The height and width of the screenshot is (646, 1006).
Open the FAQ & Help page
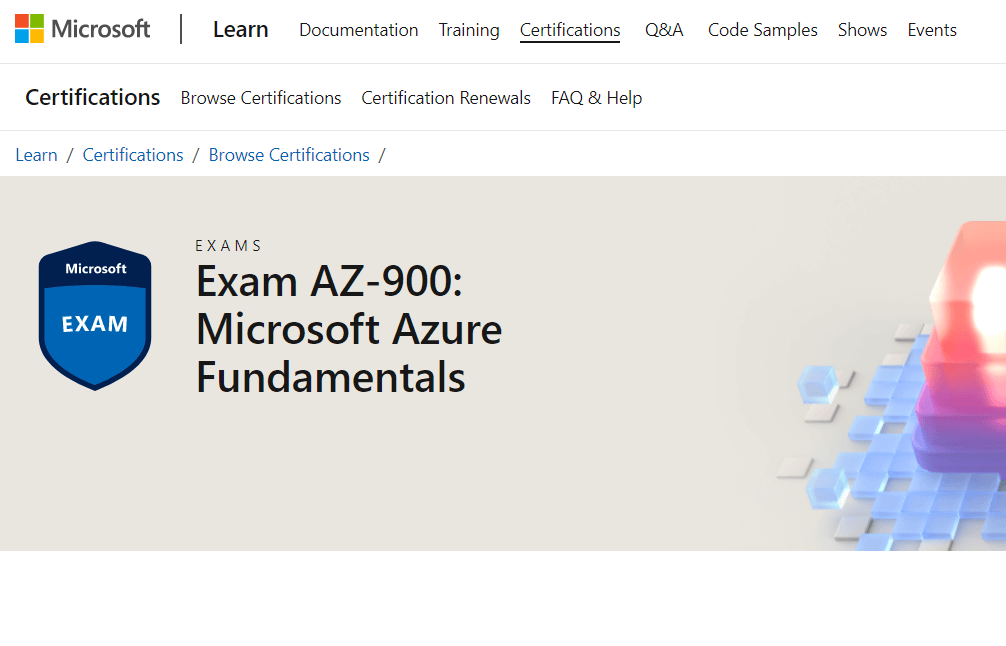click(596, 97)
